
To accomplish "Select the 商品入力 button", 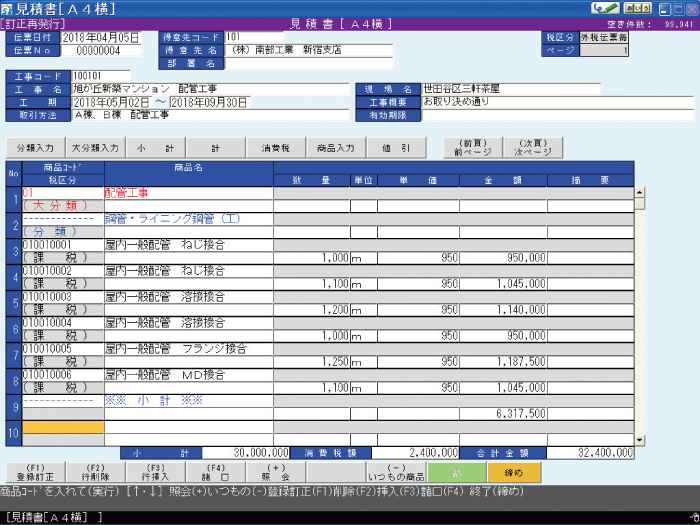I will click(335, 147).
